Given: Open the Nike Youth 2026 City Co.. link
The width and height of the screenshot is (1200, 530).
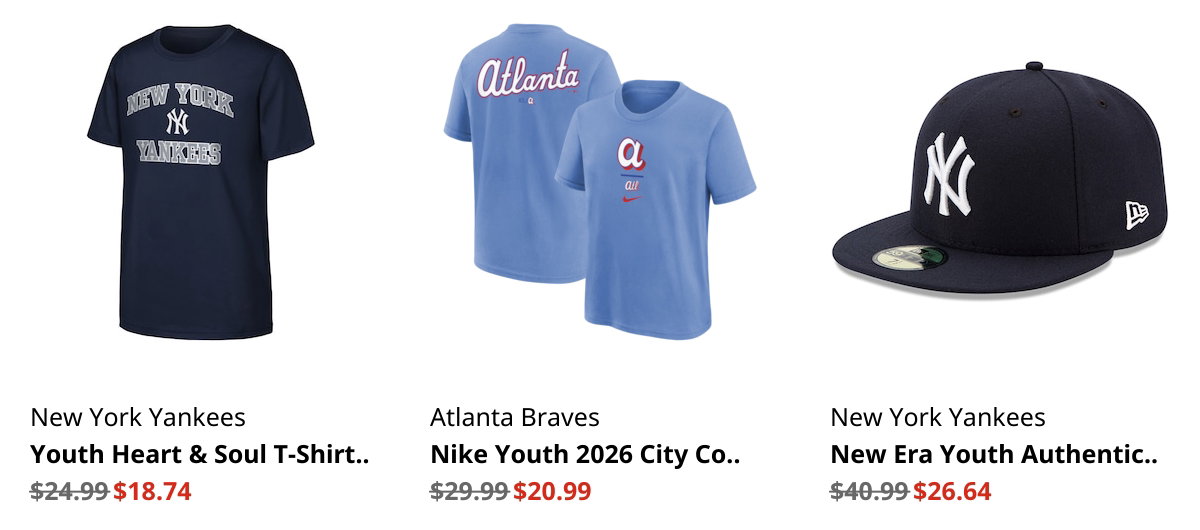Looking at the screenshot, I should pyautogui.click(x=586, y=454).
